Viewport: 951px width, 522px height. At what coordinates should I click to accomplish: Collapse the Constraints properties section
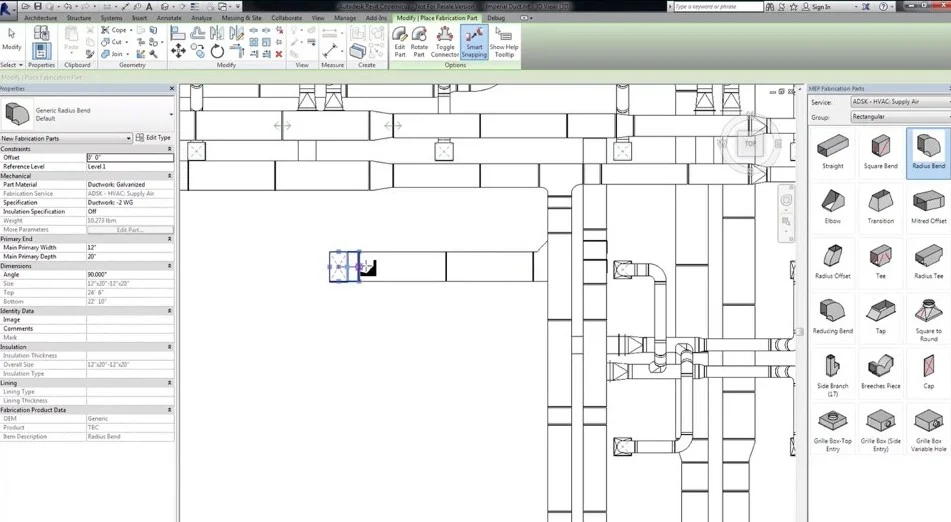tap(169, 149)
